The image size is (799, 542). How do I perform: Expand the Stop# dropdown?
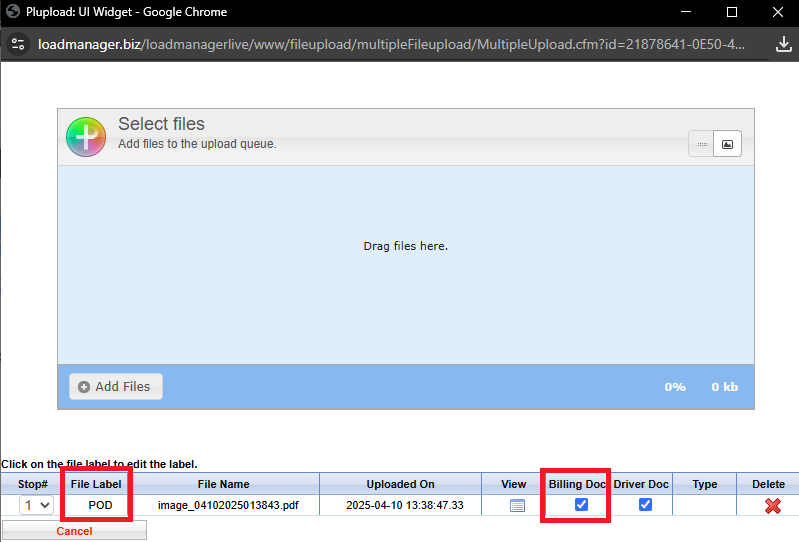point(37,506)
